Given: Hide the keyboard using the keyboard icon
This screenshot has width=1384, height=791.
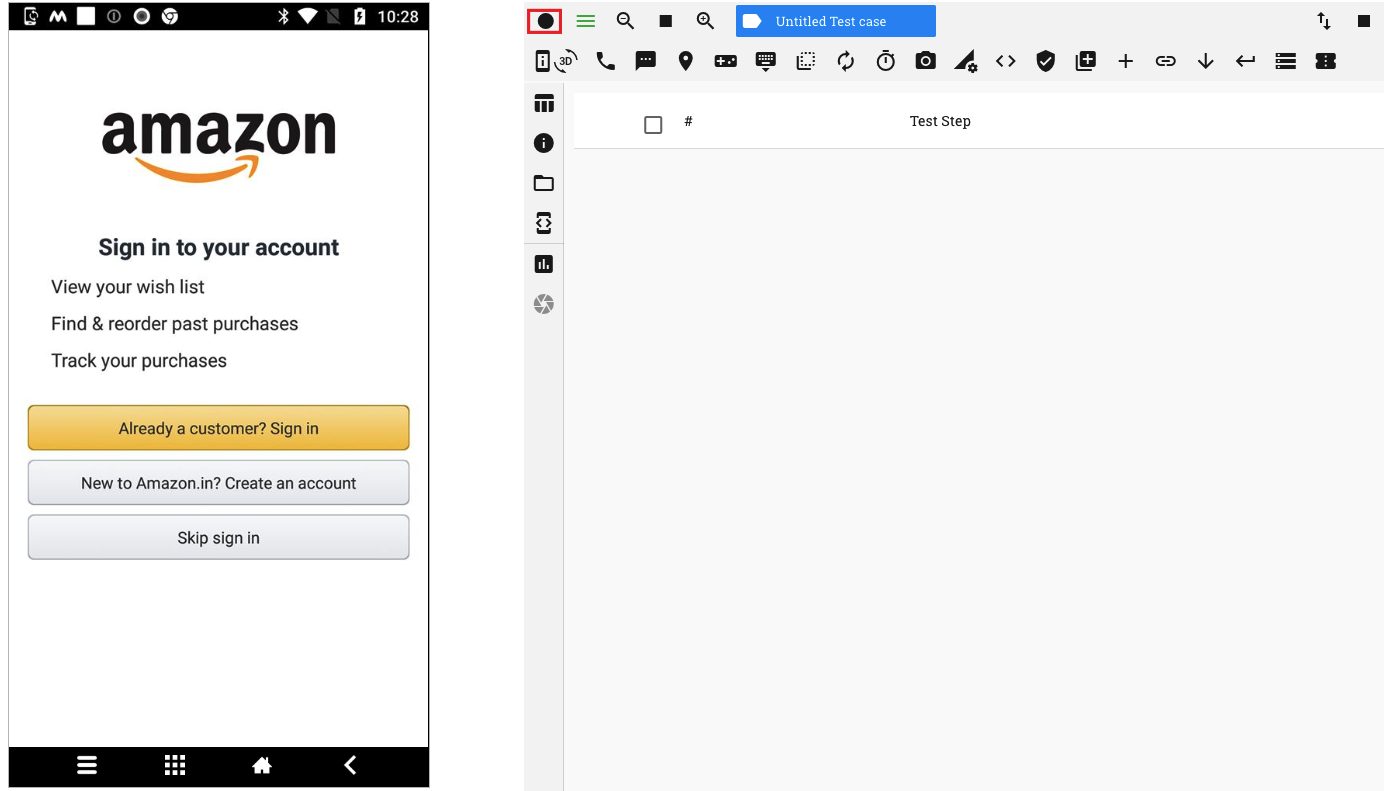Looking at the screenshot, I should point(765,62).
